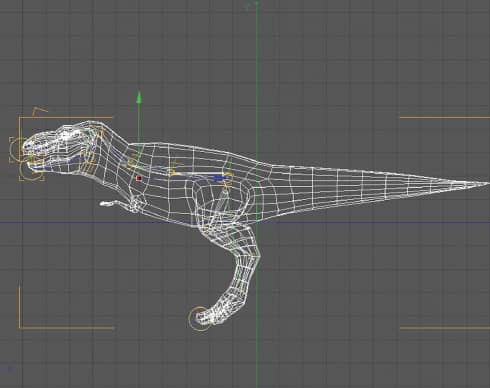Select the orange circle controller at the T-Rex foot

coord(200,319)
